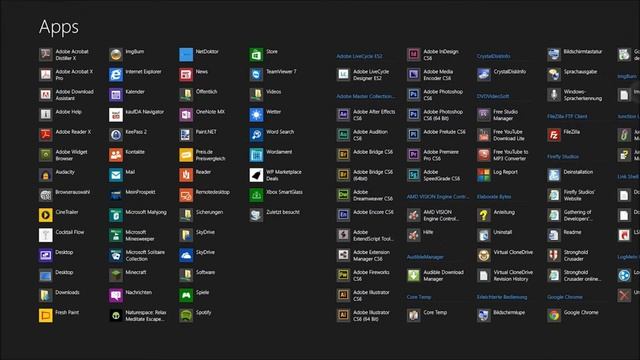Open the Audacity app icon
This screenshot has height=360, width=640.
click(x=45, y=175)
